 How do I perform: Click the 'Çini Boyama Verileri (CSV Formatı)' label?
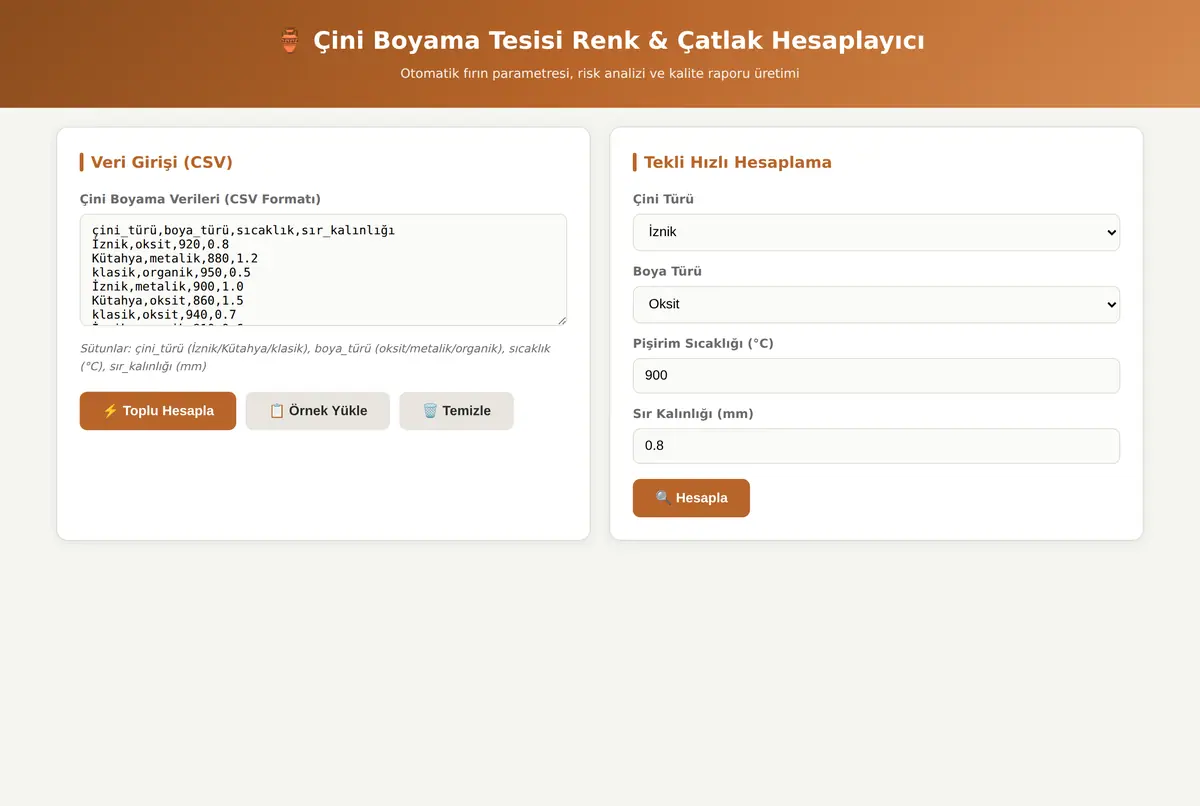tap(200, 199)
